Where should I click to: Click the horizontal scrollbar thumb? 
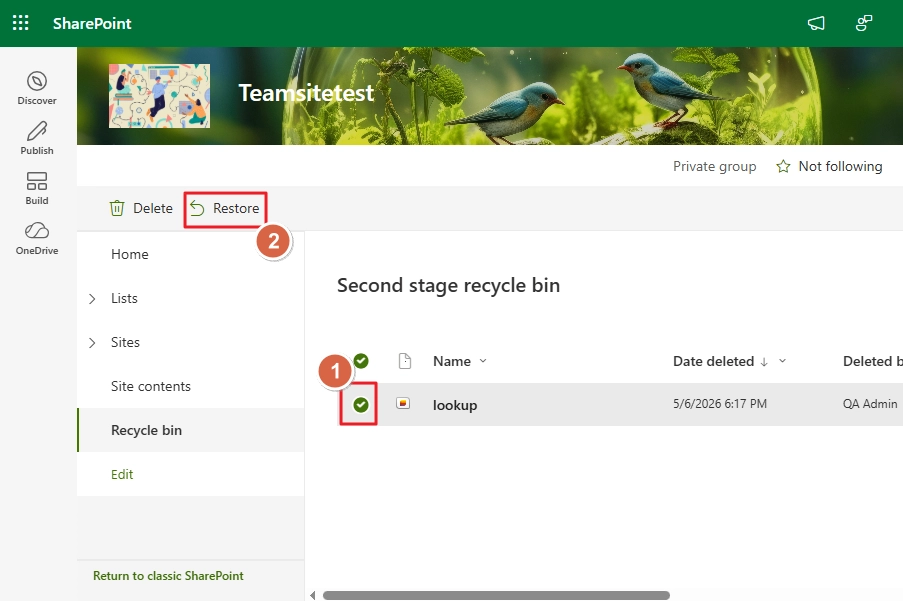click(496, 595)
